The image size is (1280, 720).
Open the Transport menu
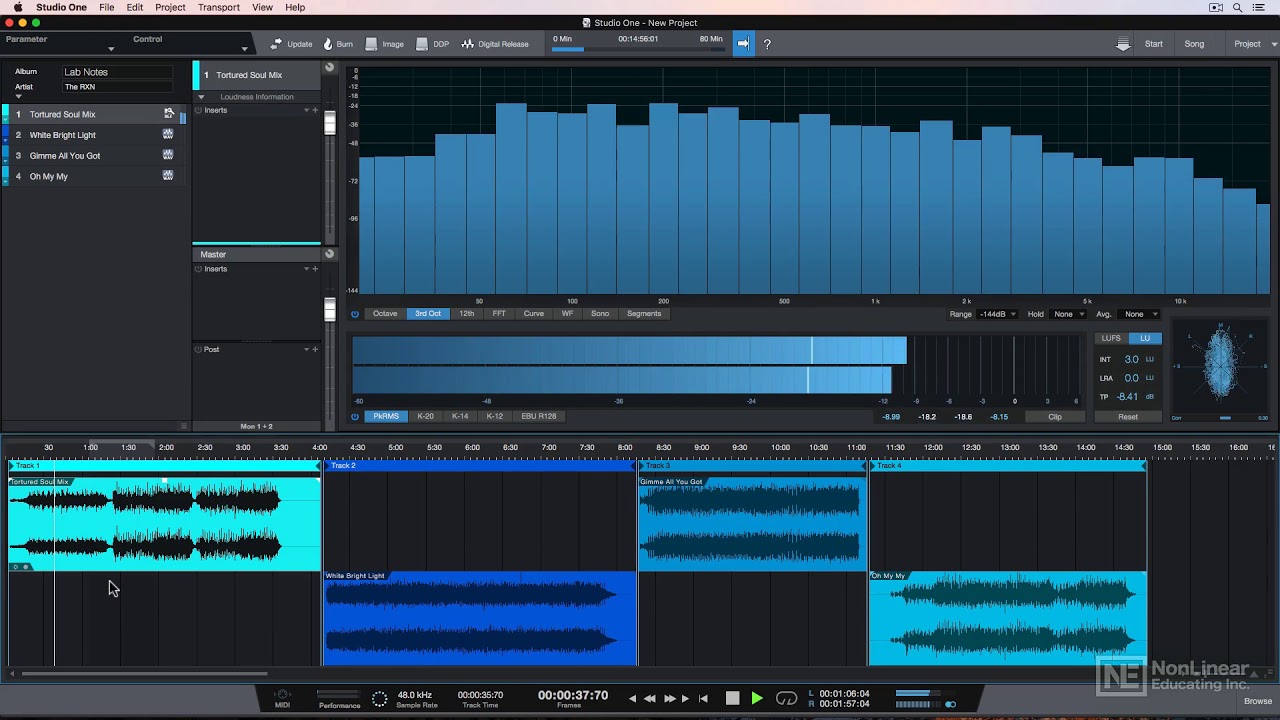[218, 7]
